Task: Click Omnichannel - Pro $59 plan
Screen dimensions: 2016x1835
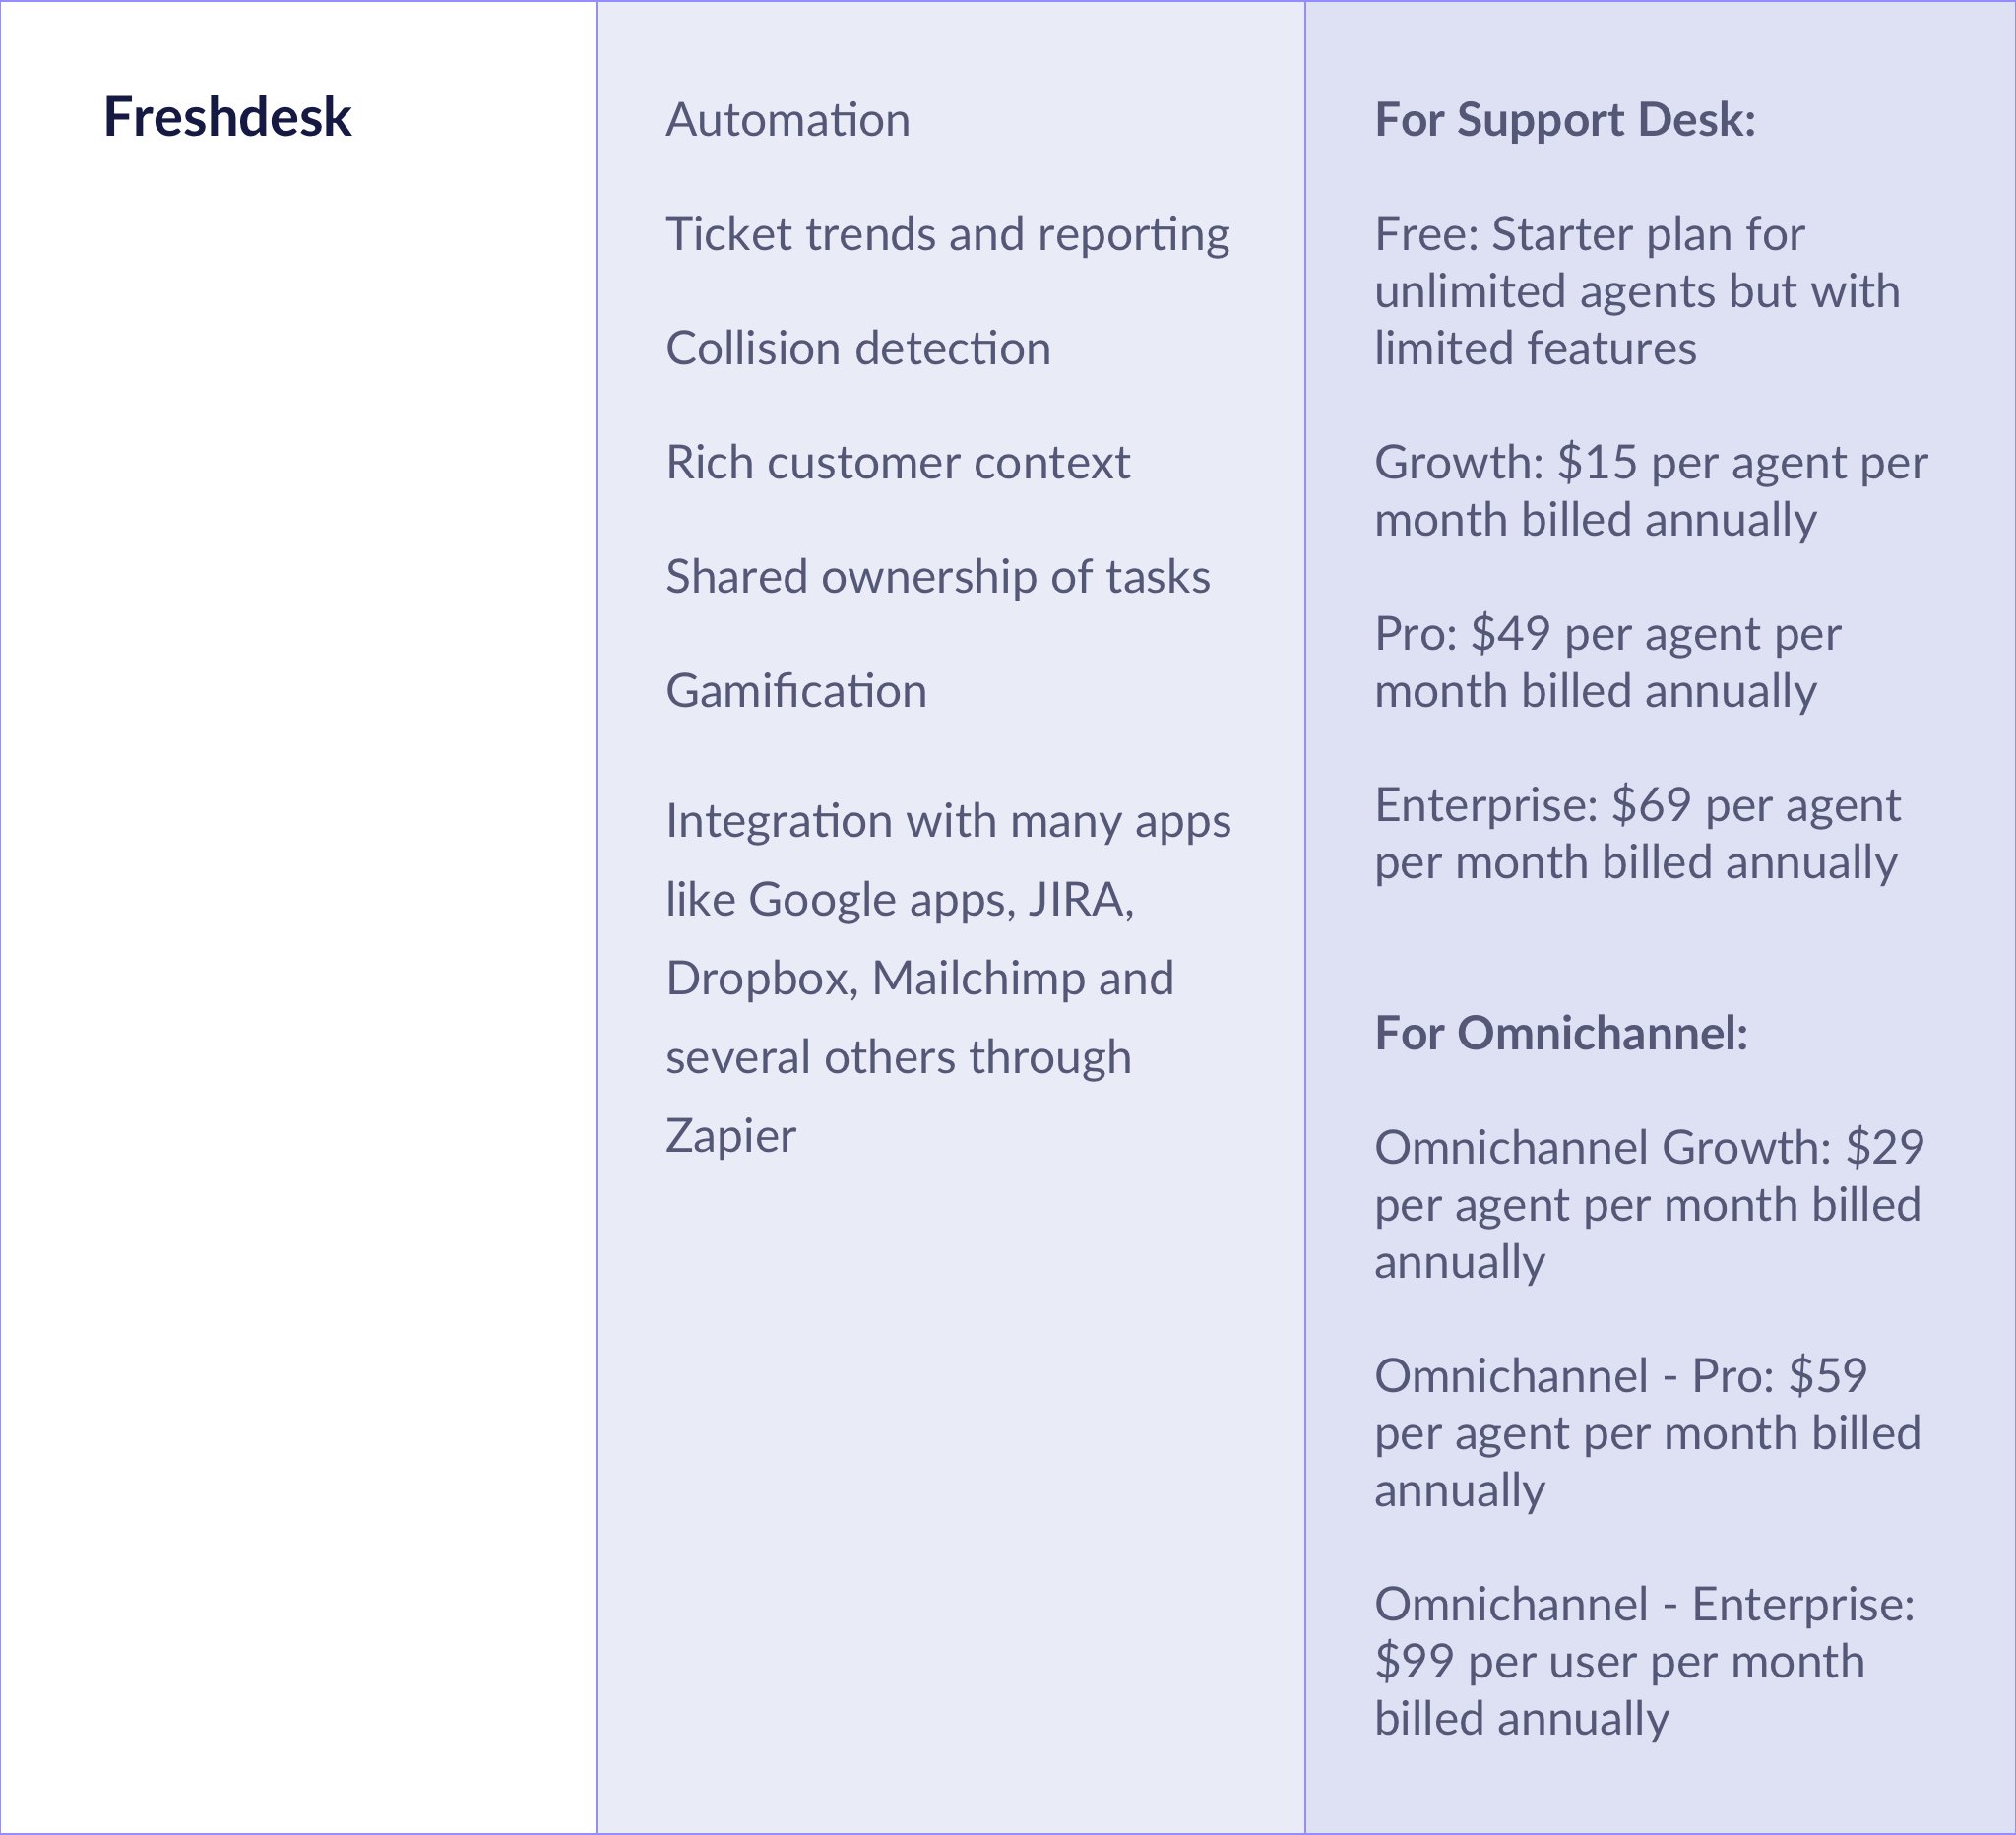Action: coord(1646,1432)
